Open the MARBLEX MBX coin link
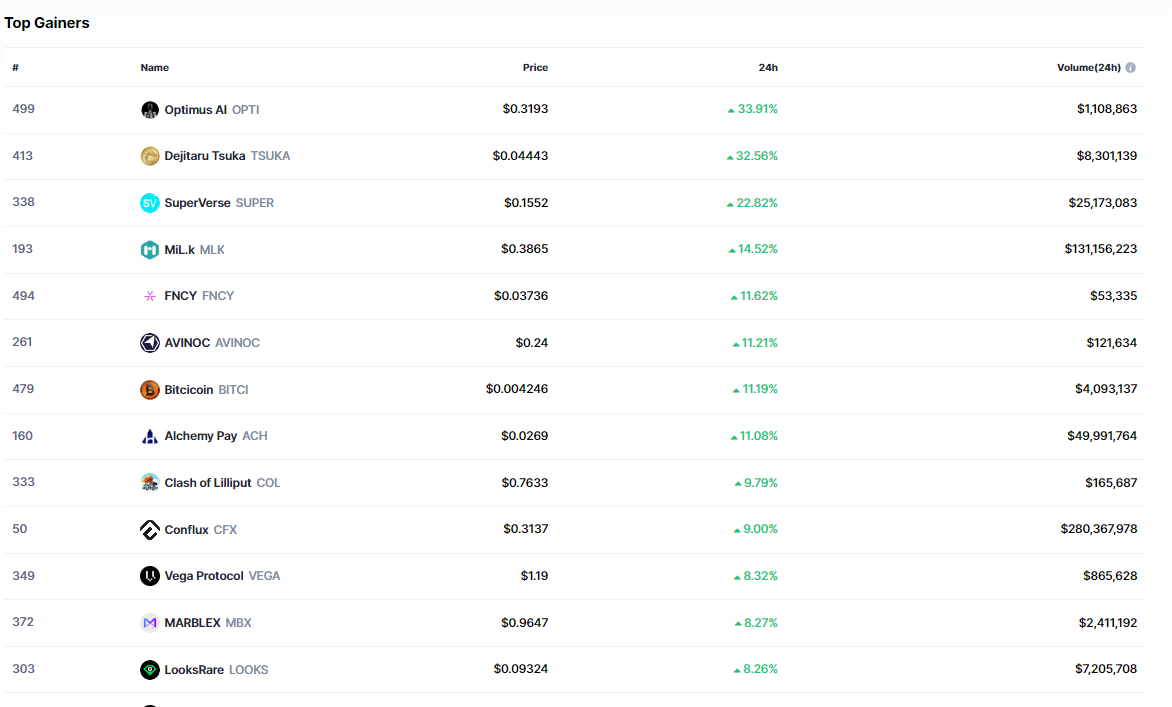 point(207,623)
